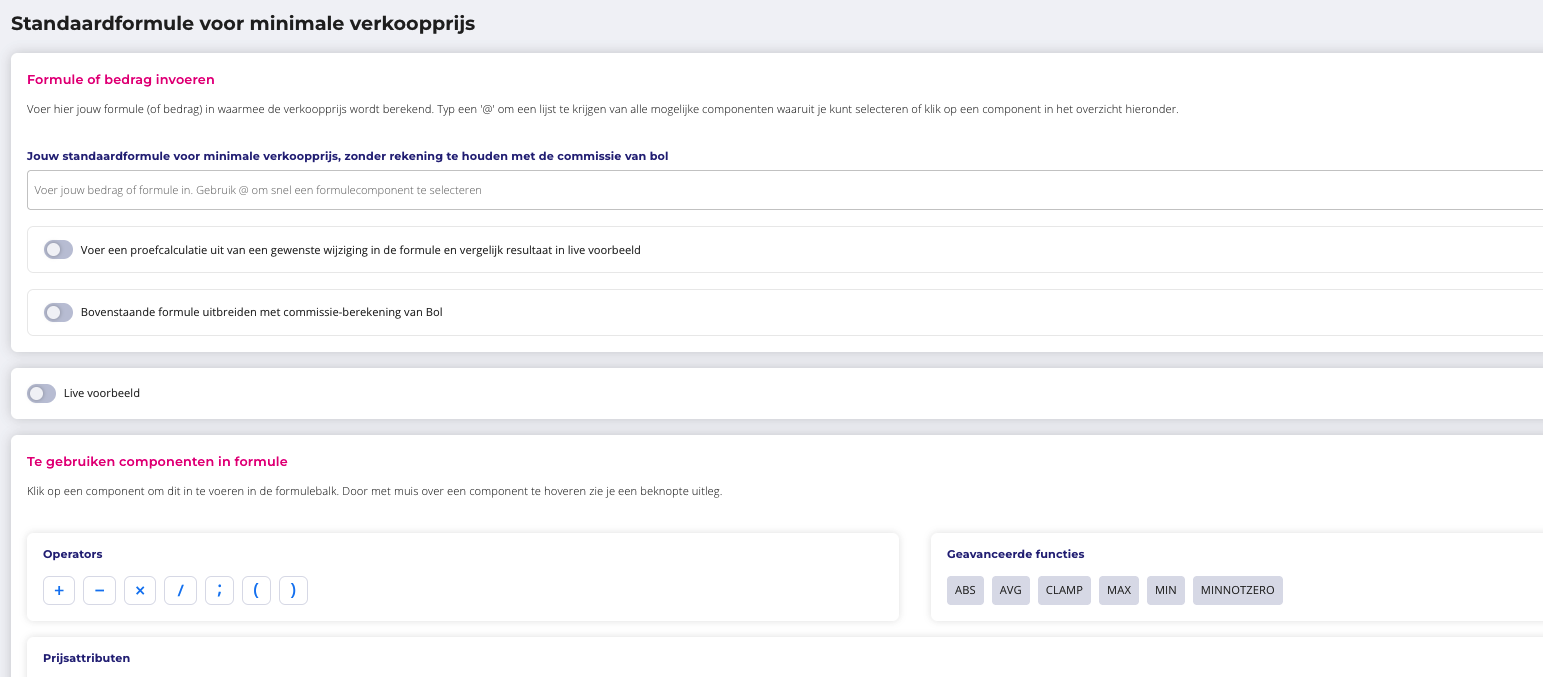This screenshot has height=677, width=1543.
Task: Click the Geavanceerde functies panel title
Action: coord(1015,554)
